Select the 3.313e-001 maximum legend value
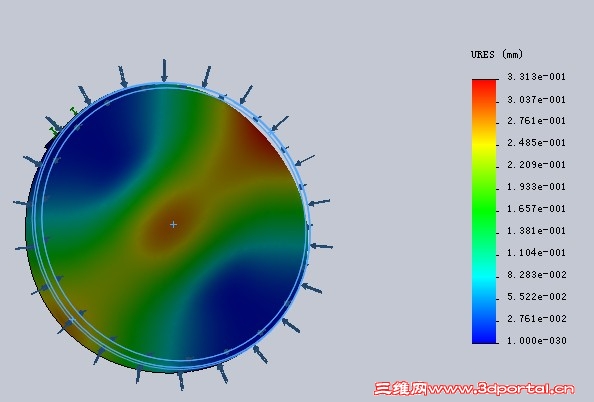Screen dimensions: 594x402 click(536, 77)
